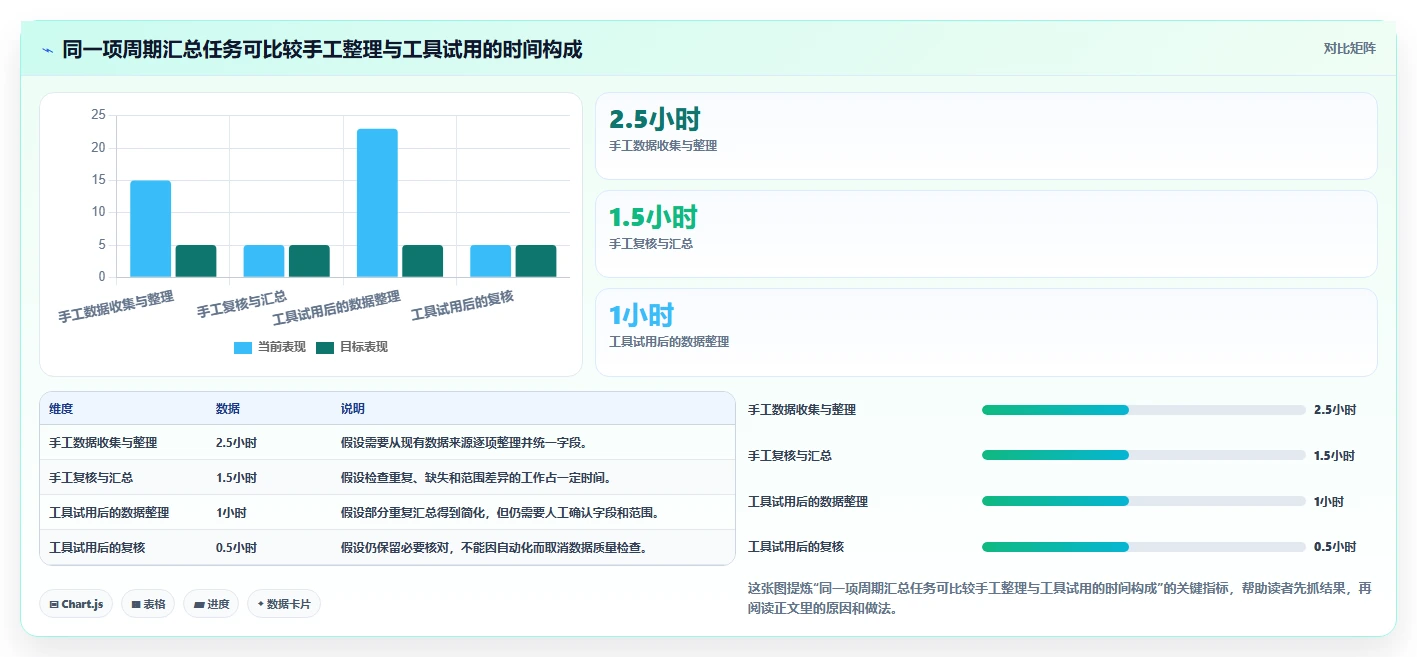Click the main title about 时间构成
The height and width of the screenshot is (657, 1417).
pos(322,48)
